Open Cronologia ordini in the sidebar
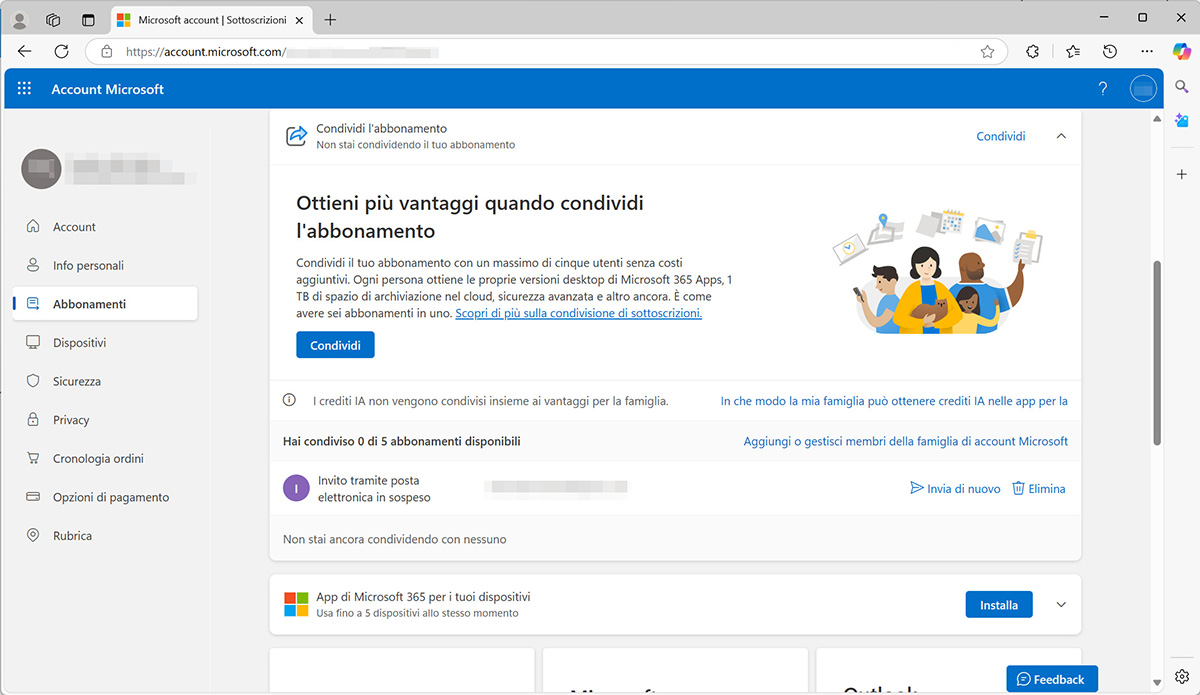The image size is (1200, 695). point(33,458)
